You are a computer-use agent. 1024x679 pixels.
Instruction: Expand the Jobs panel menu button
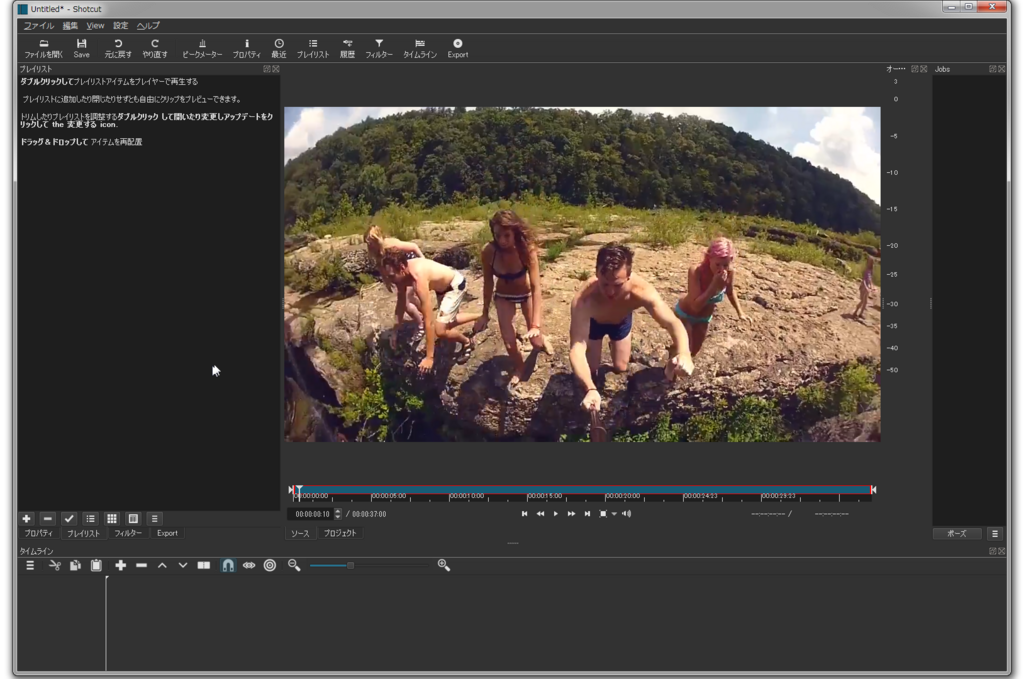point(994,533)
